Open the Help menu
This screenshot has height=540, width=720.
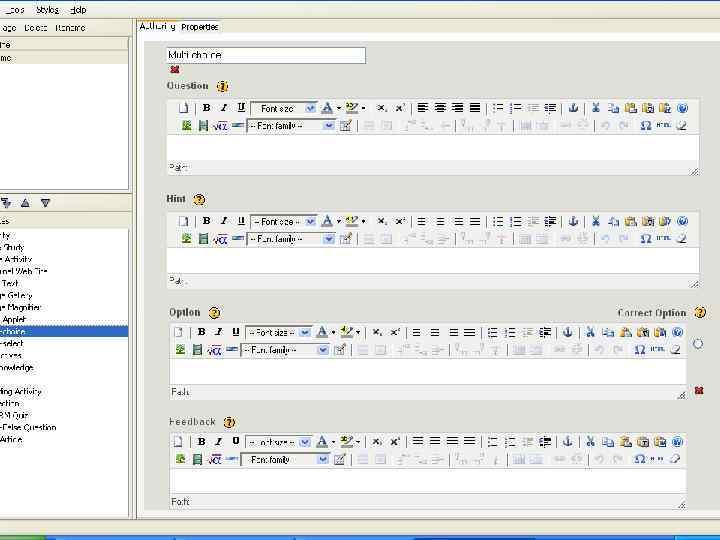(x=78, y=10)
